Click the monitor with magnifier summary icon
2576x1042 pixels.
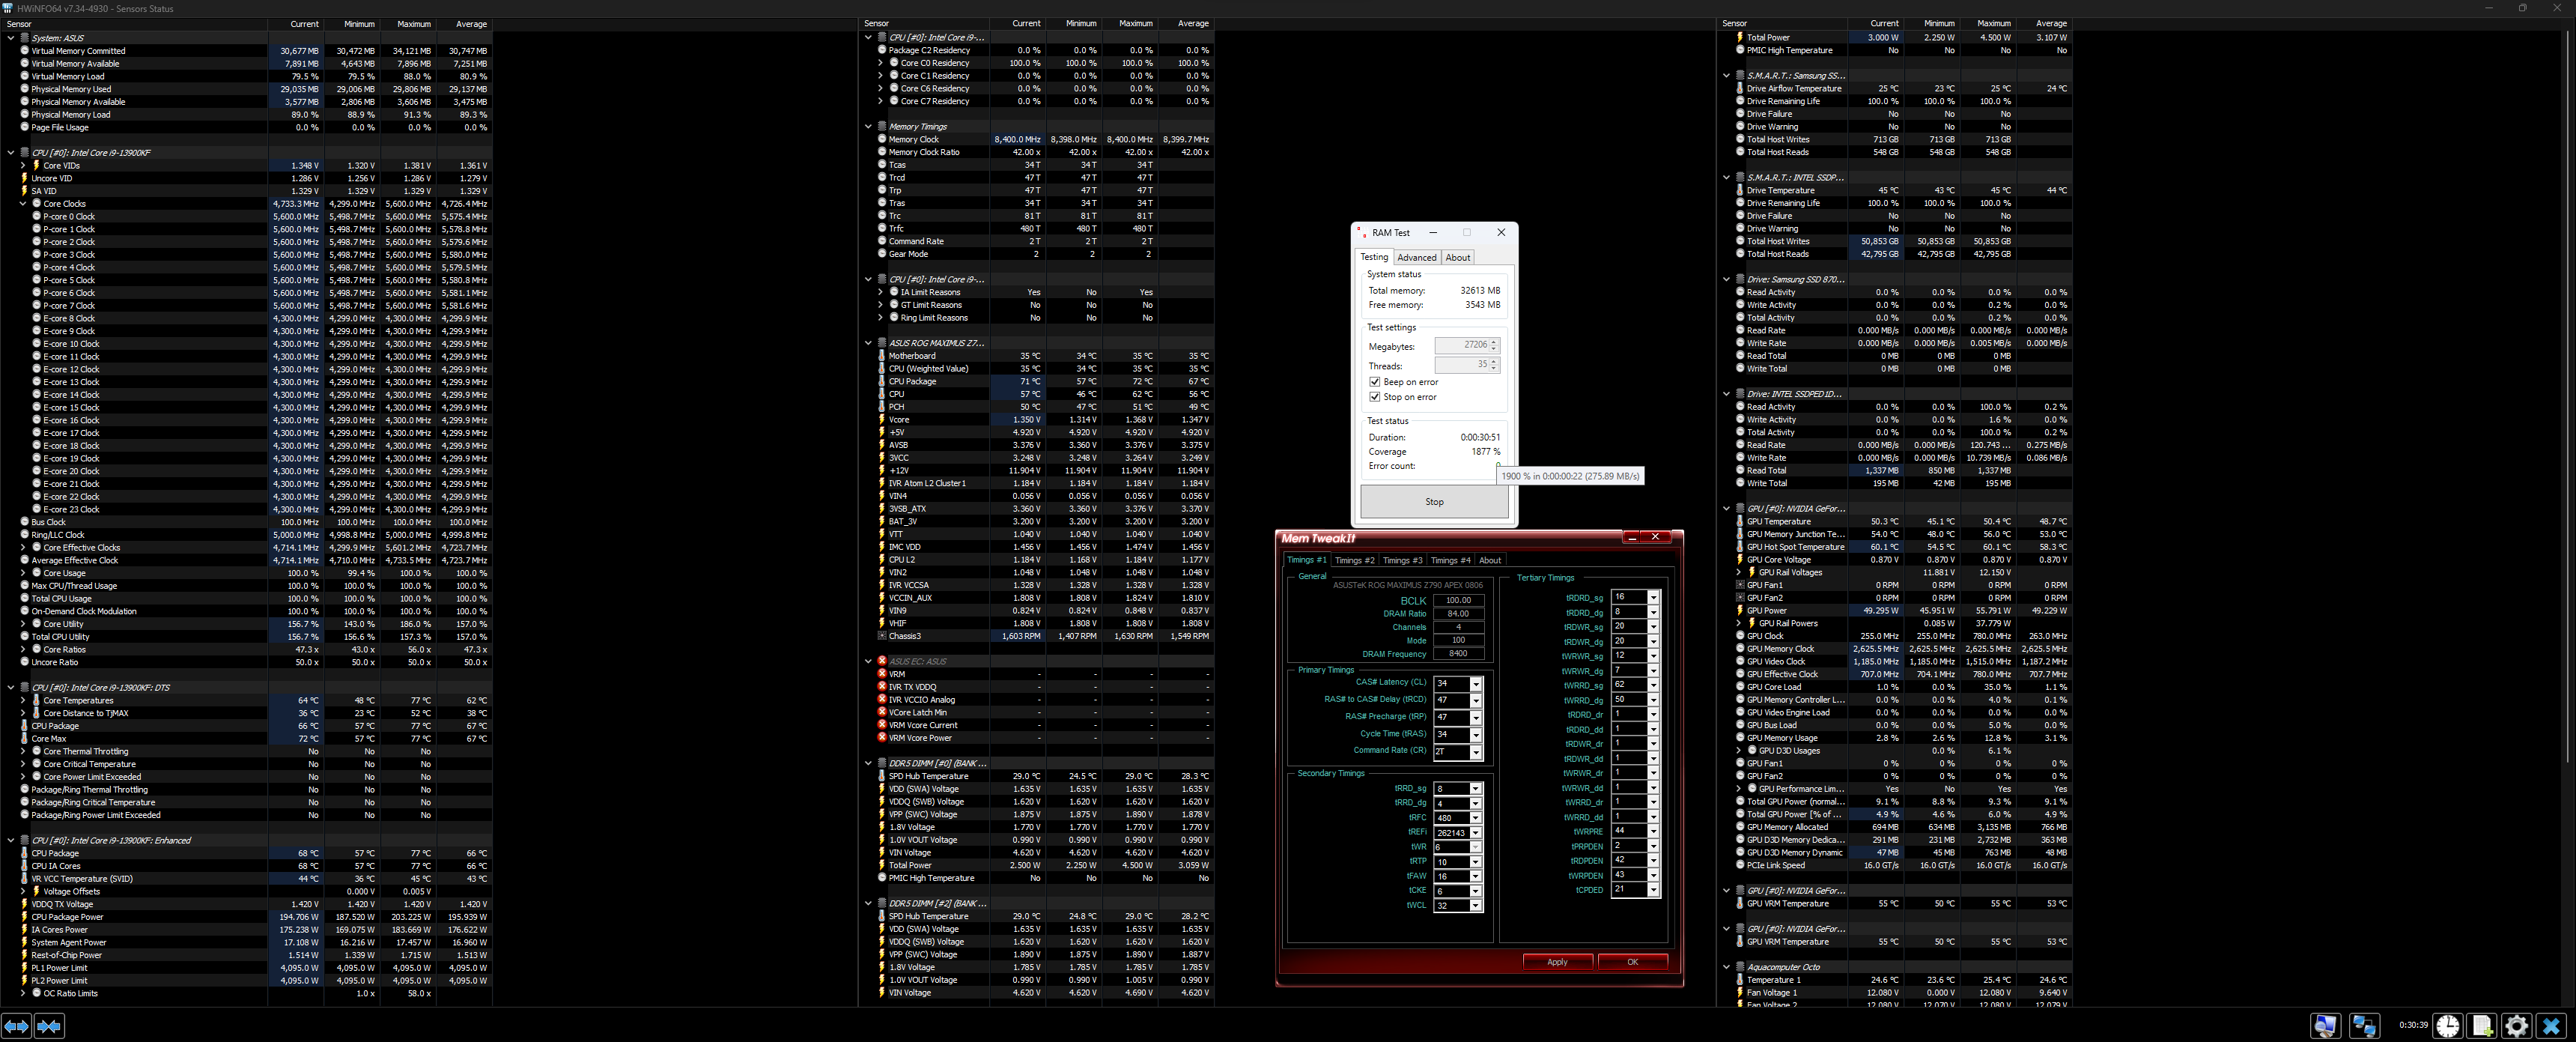pyautogui.click(x=2325, y=1025)
